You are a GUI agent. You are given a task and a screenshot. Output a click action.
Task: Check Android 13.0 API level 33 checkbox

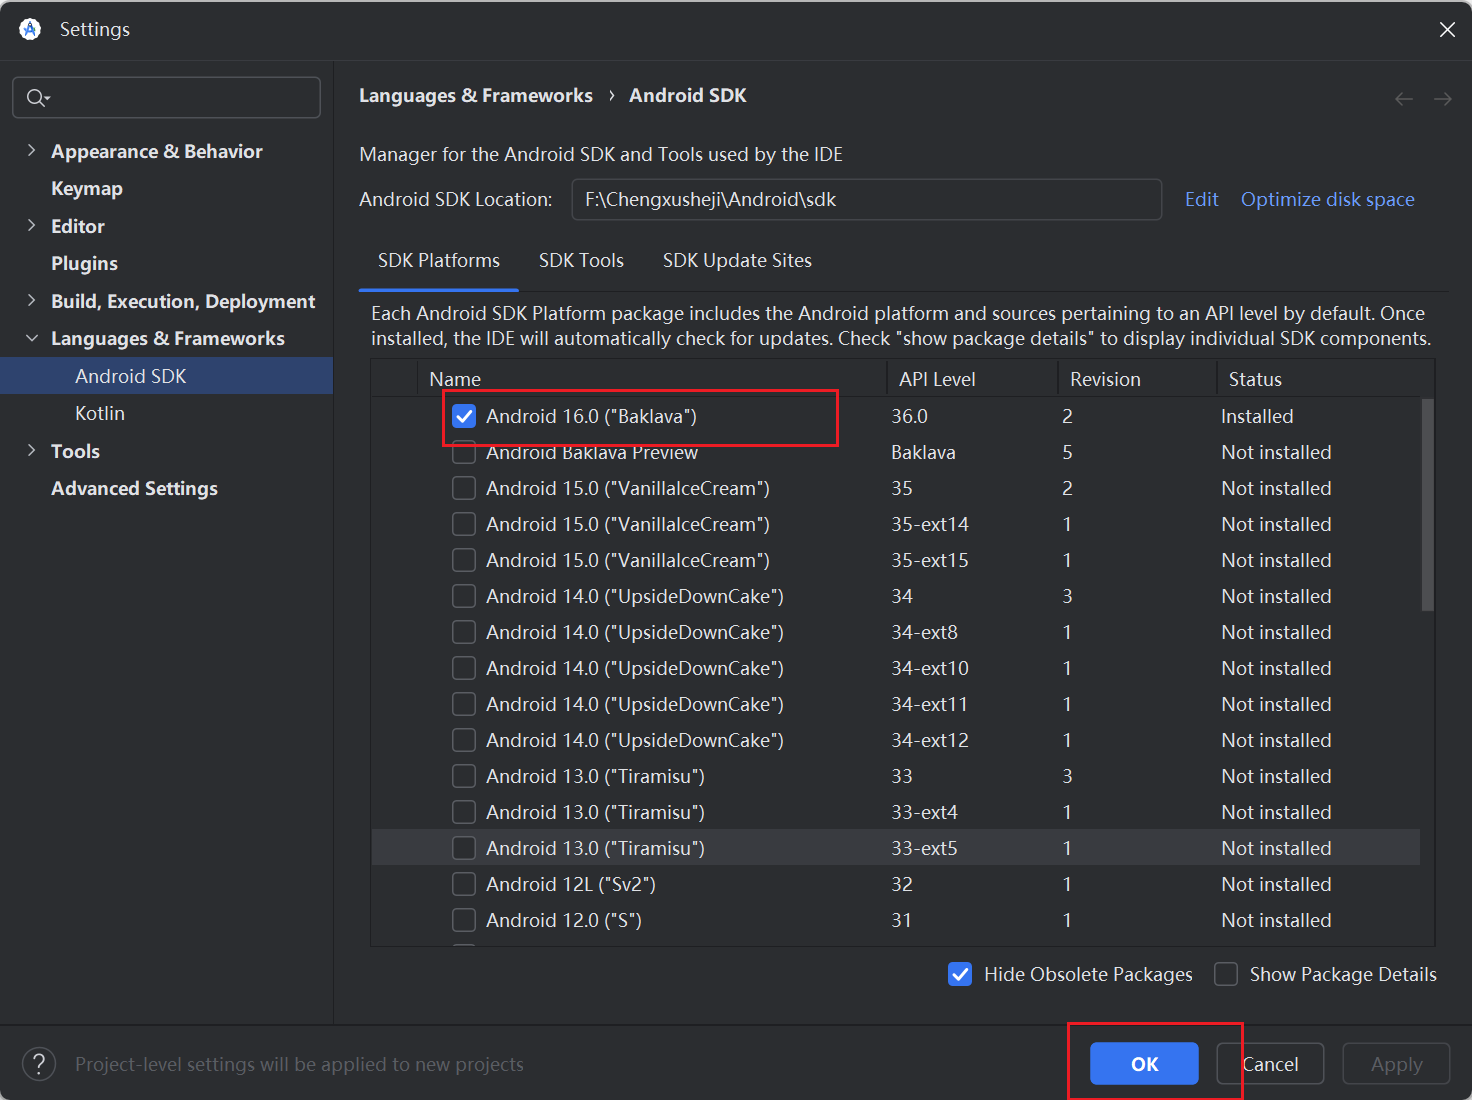pos(464,776)
